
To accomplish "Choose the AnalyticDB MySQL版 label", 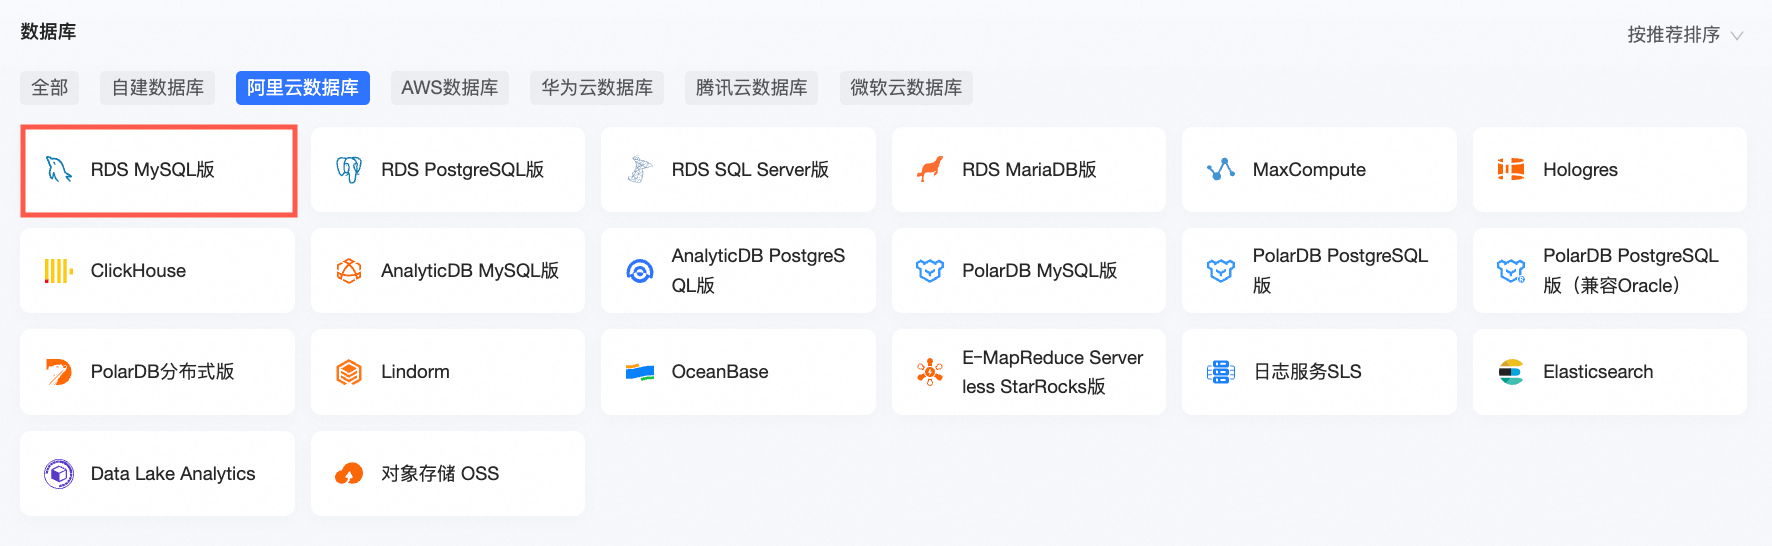I will (470, 271).
